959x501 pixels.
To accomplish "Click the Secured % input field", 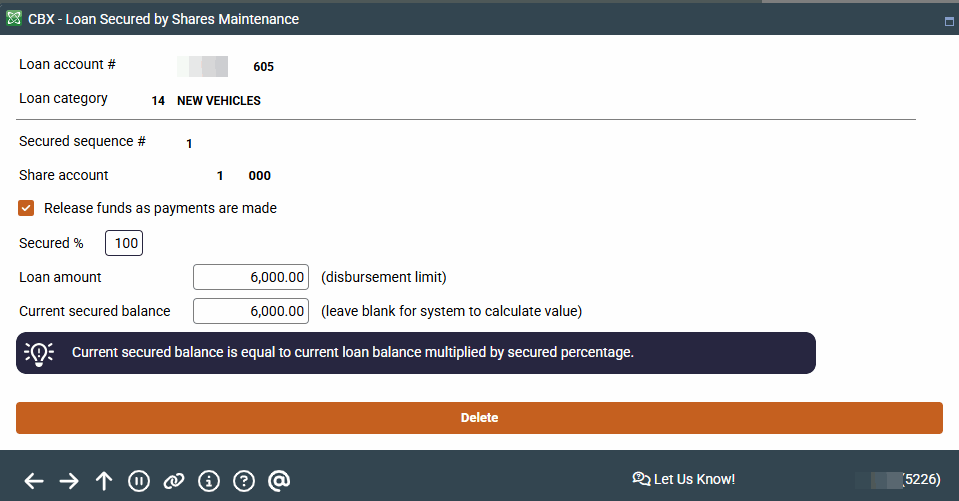I will pyautogui.click(x=124, y=243).
